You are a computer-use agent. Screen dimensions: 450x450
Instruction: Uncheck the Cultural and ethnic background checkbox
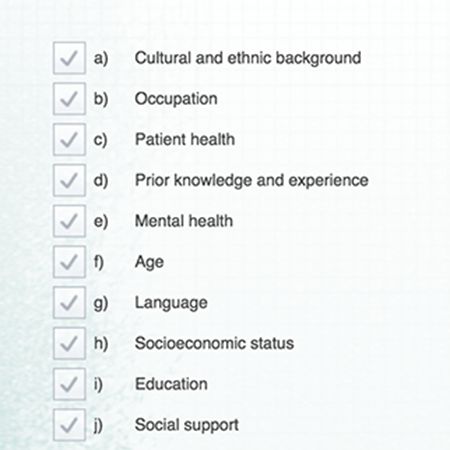tap(69, 58)
